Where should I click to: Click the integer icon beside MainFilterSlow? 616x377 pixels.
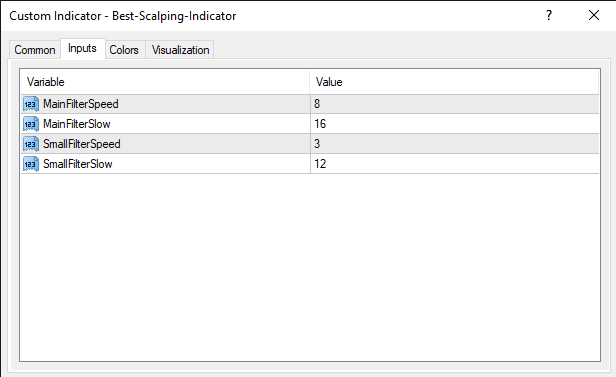tap(31, 124)
